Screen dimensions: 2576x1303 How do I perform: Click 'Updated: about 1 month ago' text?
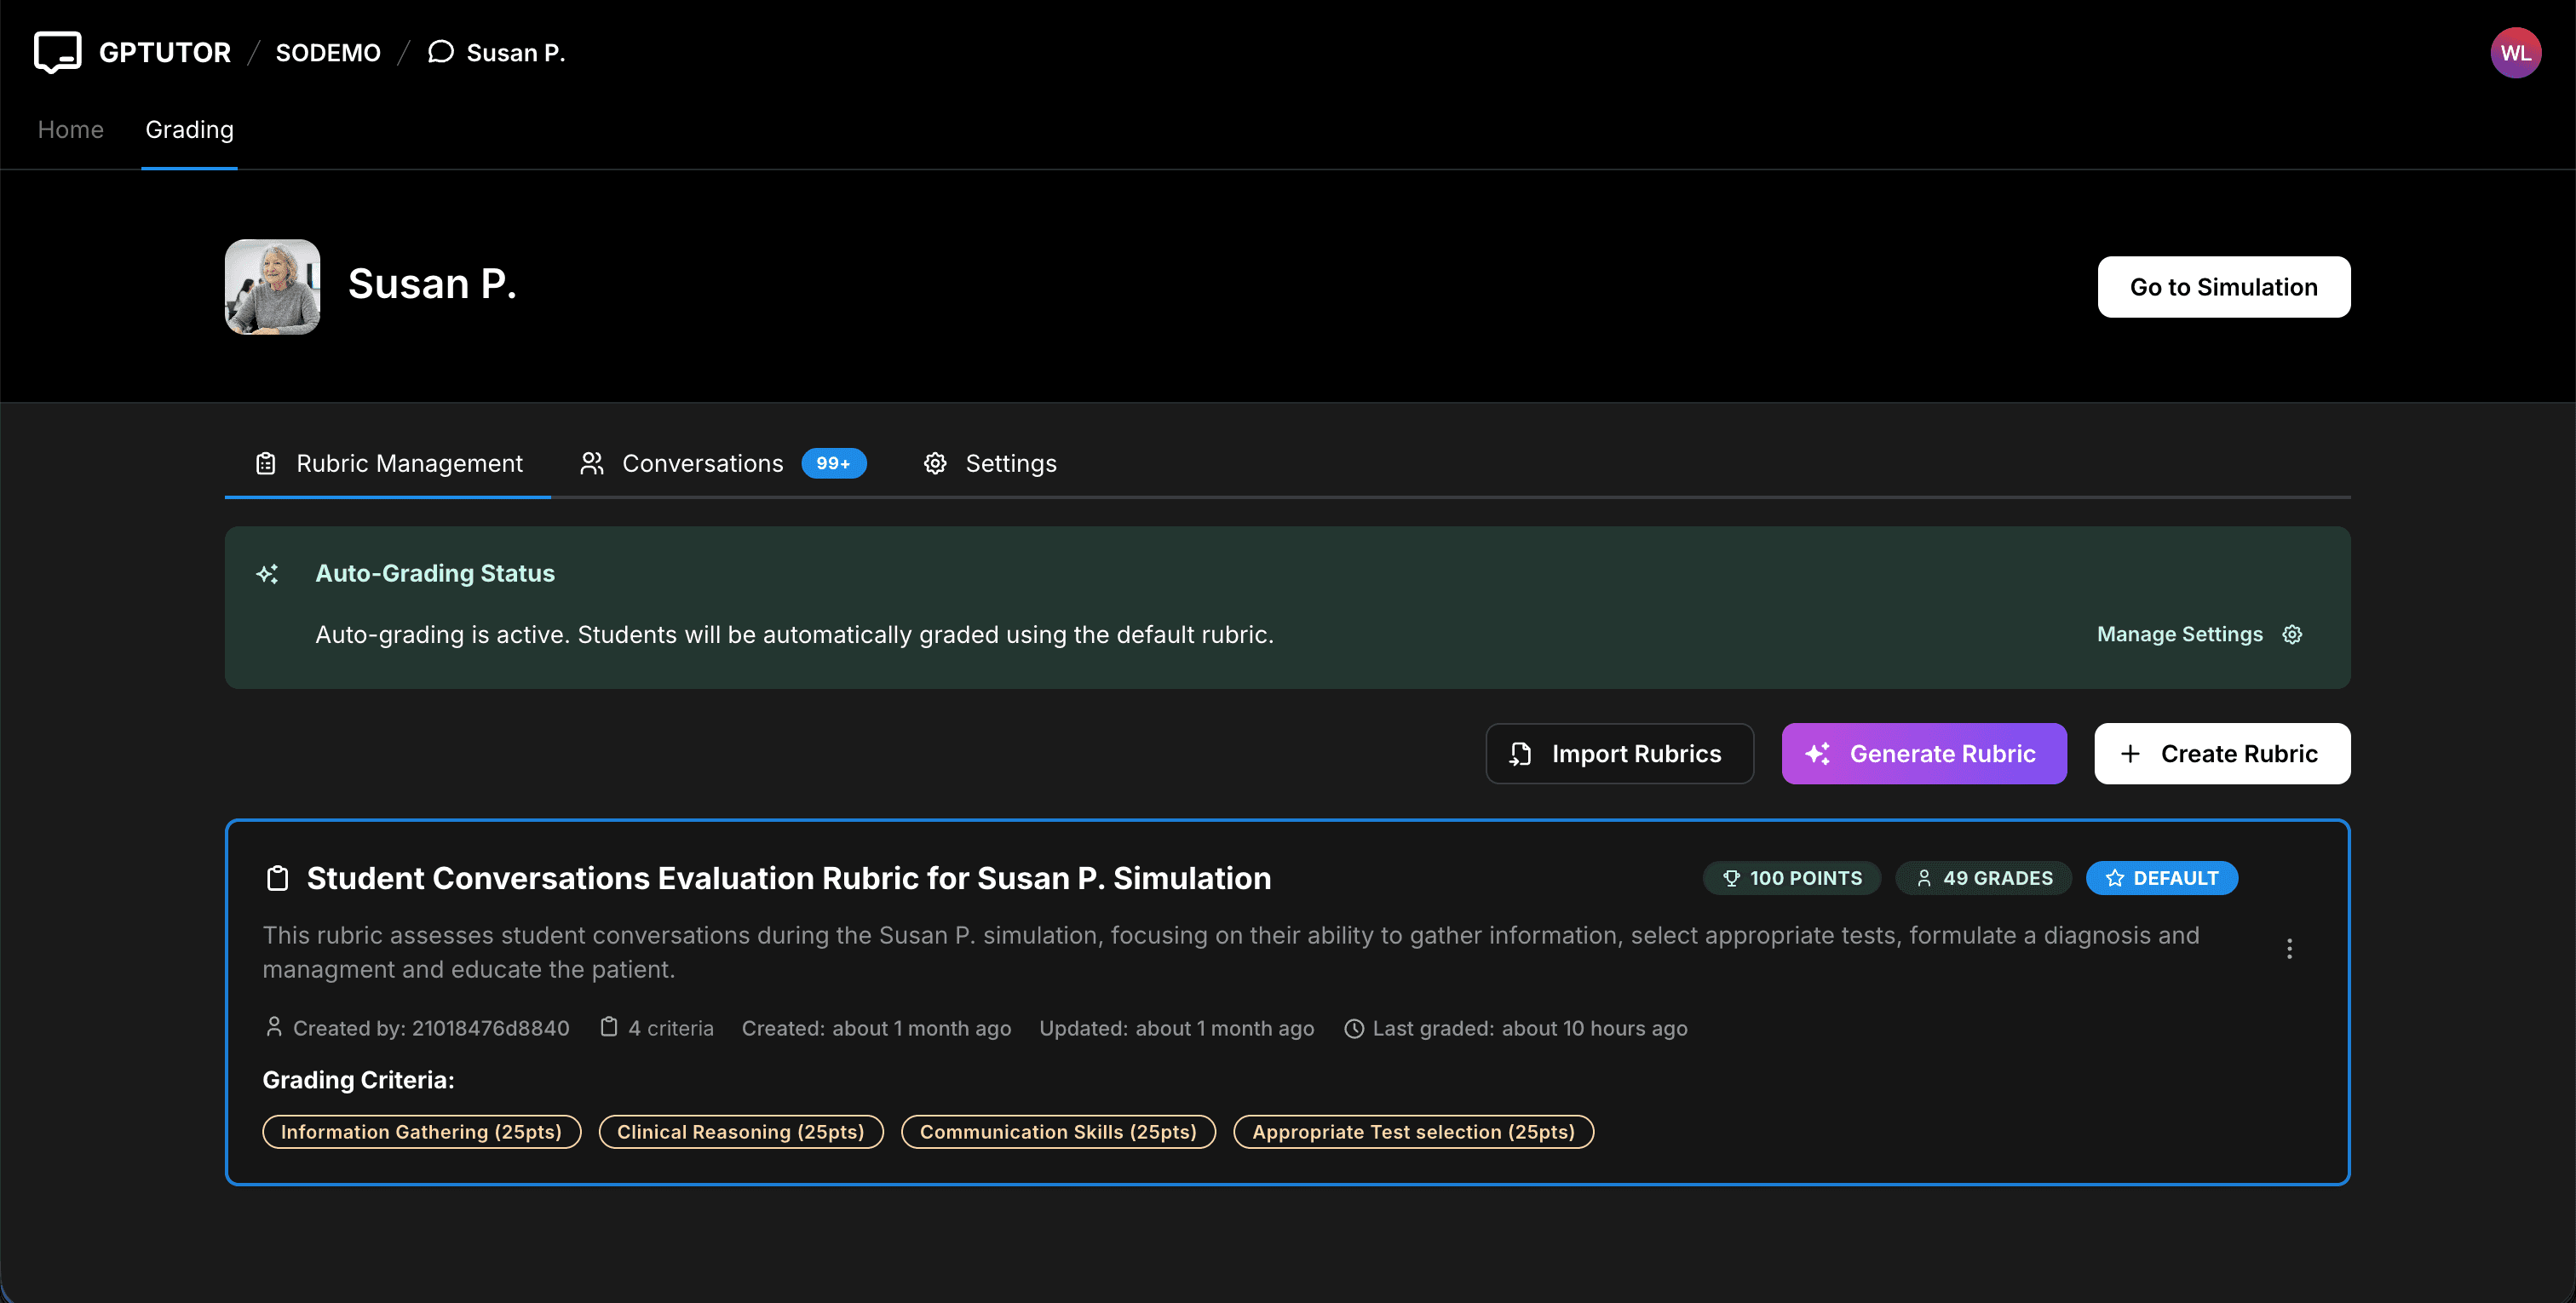[x=1176, y=1028]
